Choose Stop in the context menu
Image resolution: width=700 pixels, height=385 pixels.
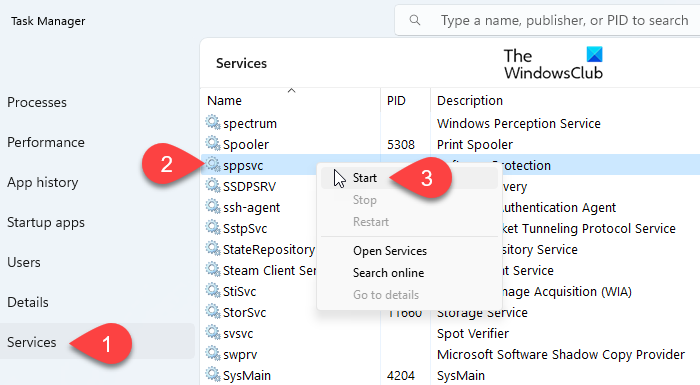(409, 200)
